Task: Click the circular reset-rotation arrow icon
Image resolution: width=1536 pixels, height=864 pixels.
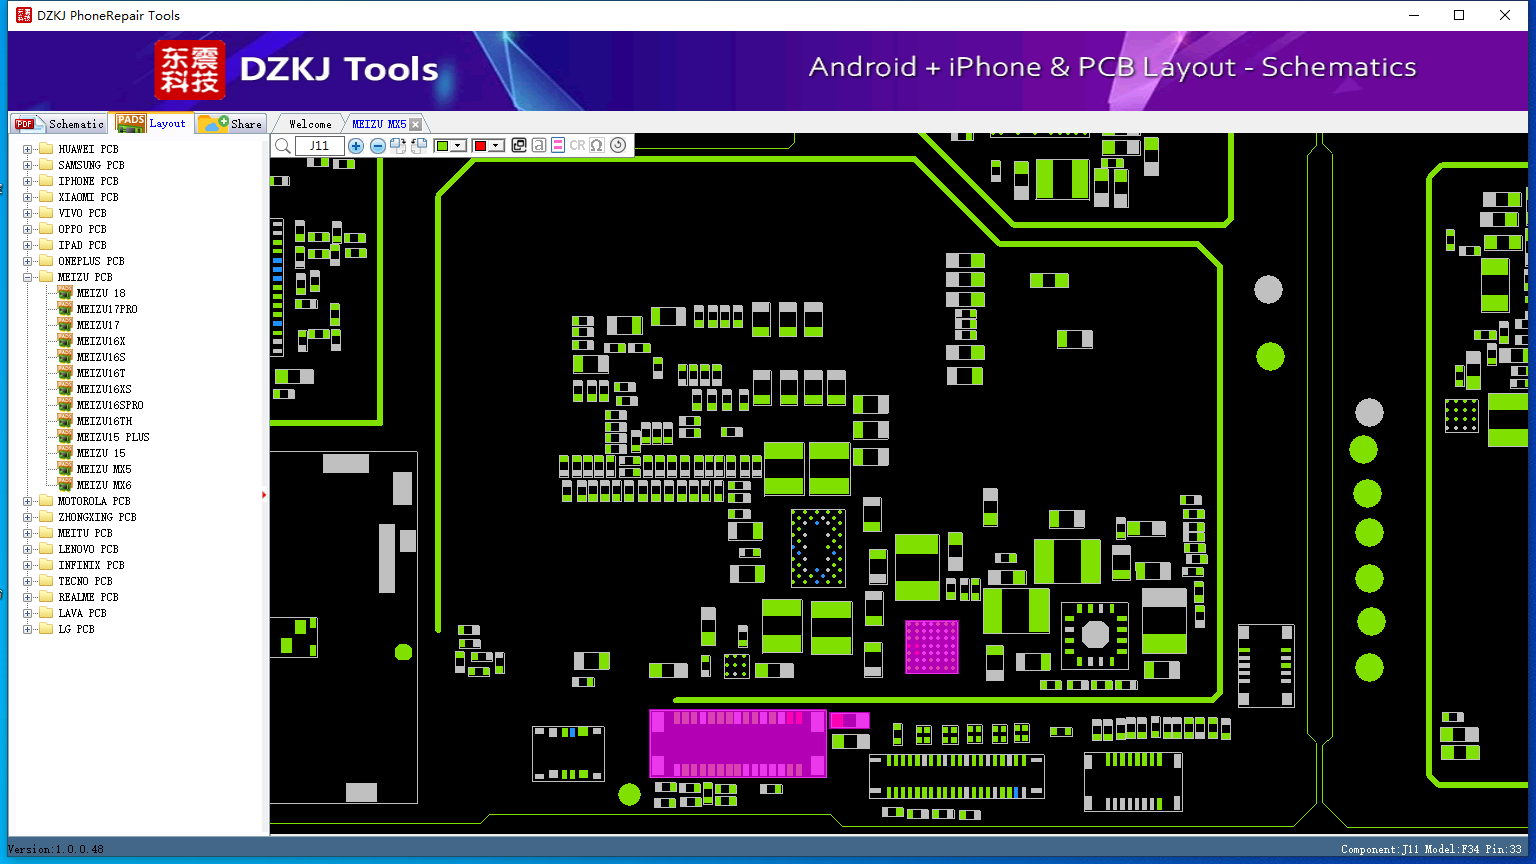Action: (x=618, y=146)
